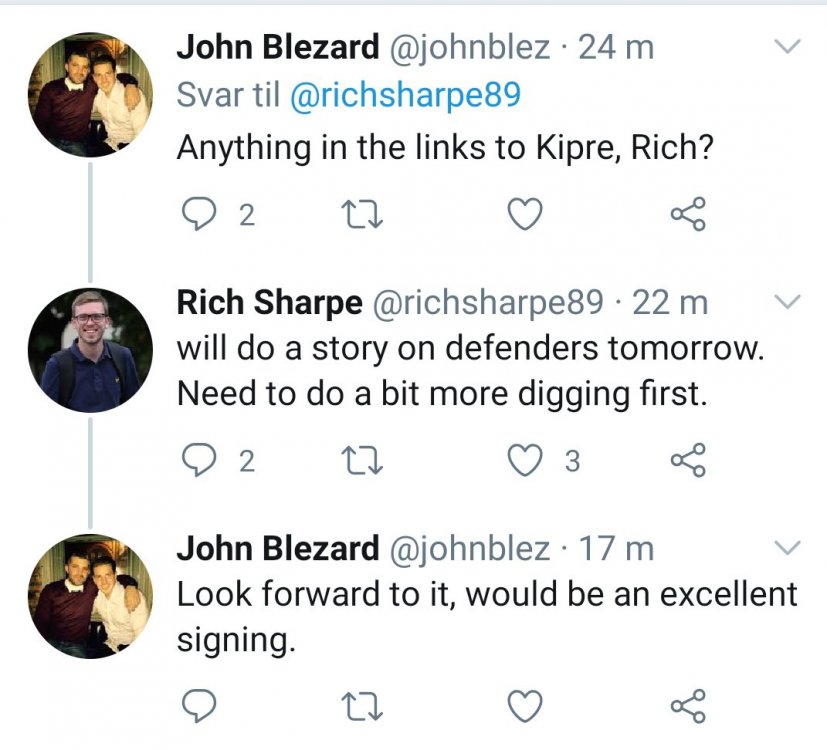Retweet Rich Sharpe's tweet about defenders story
Image resolution: width=827 pixels, height=750 pixels.
tap(356, 461)
